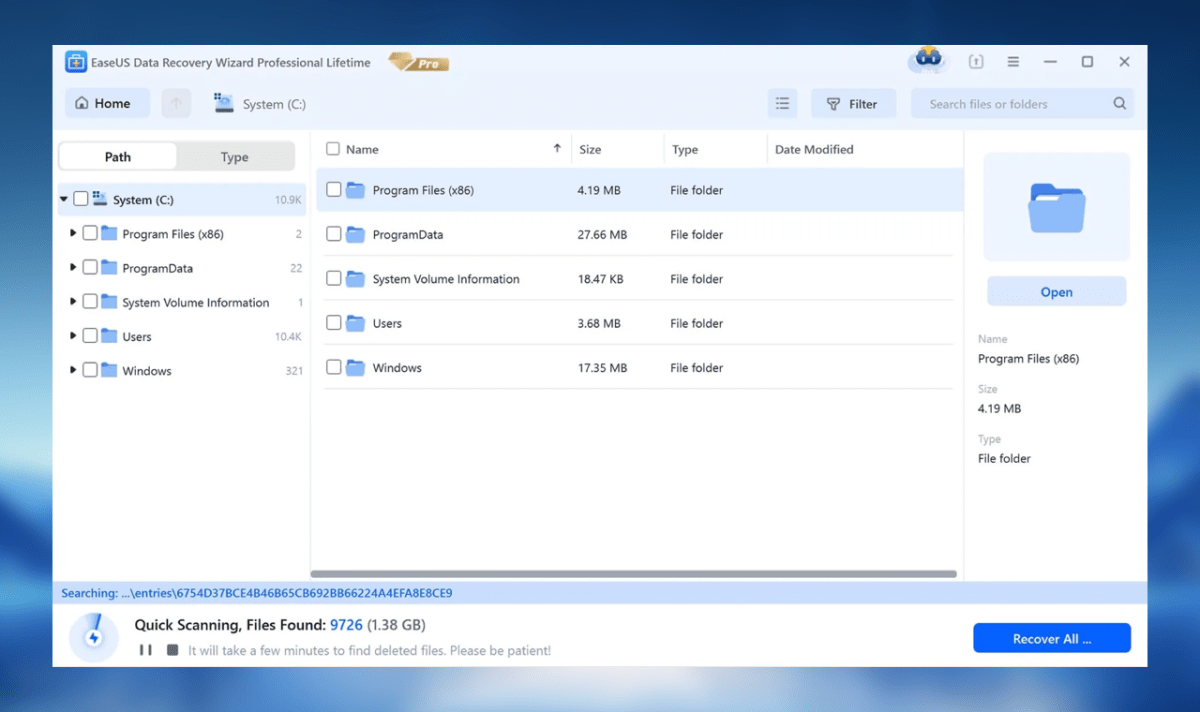The image size is (1200, 712).
Task: Expand System Volume Information tree node
Action: click(x=73, y=302)
